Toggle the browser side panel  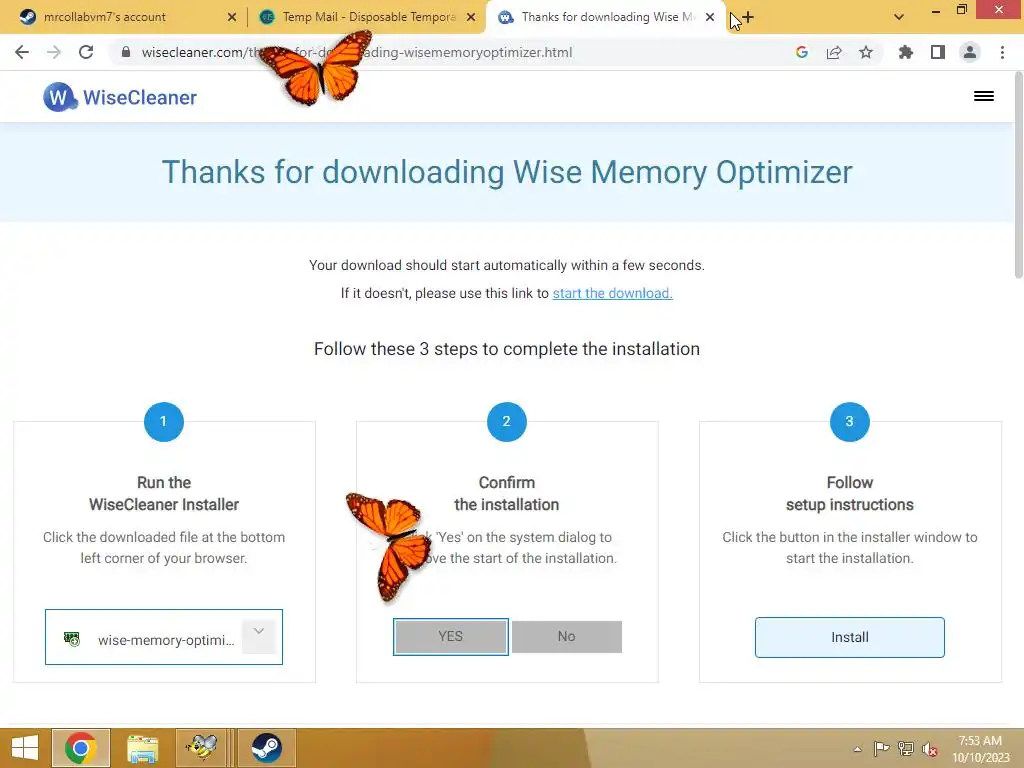(x=938, y=52)
